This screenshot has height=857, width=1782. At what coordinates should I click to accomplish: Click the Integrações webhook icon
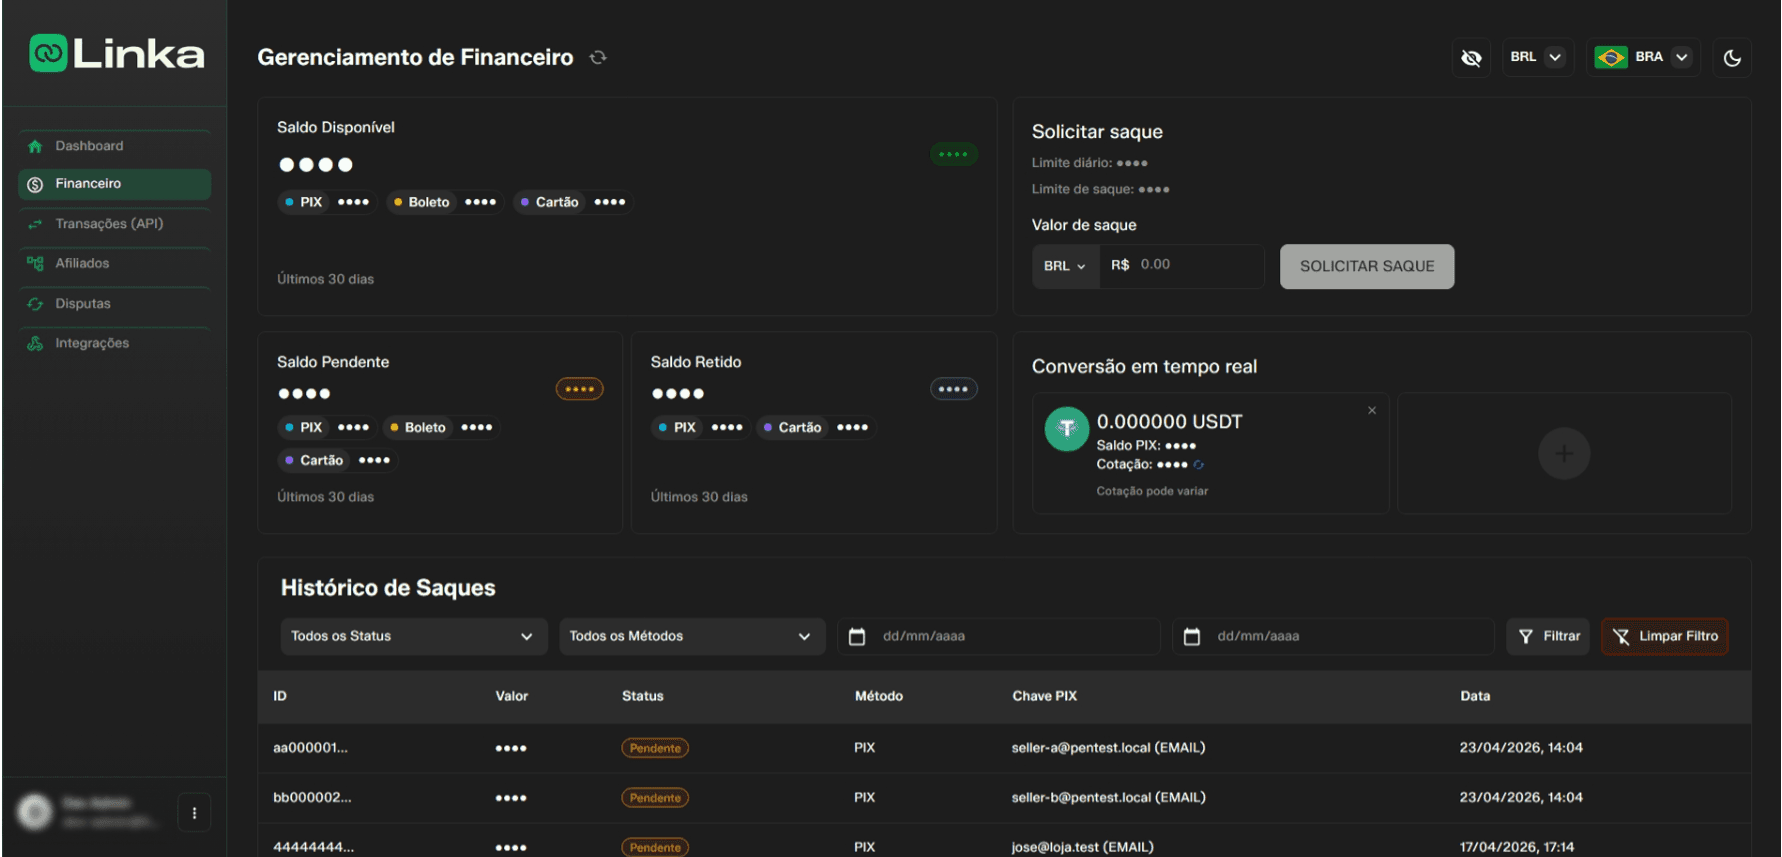35,343
